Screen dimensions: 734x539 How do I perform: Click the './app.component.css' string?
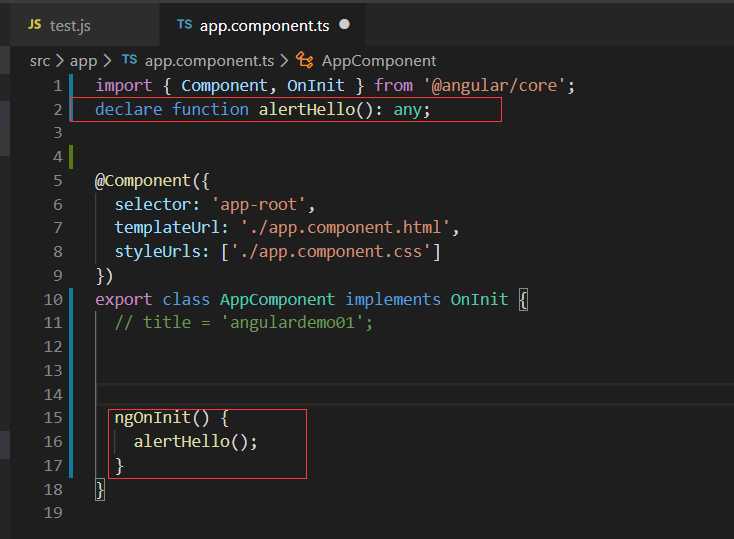point(330,251)
